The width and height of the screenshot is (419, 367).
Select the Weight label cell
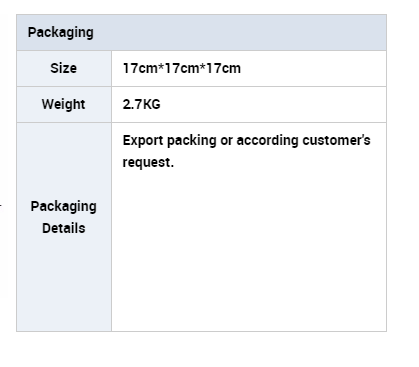pyautogui.click(x=64, y=104)
